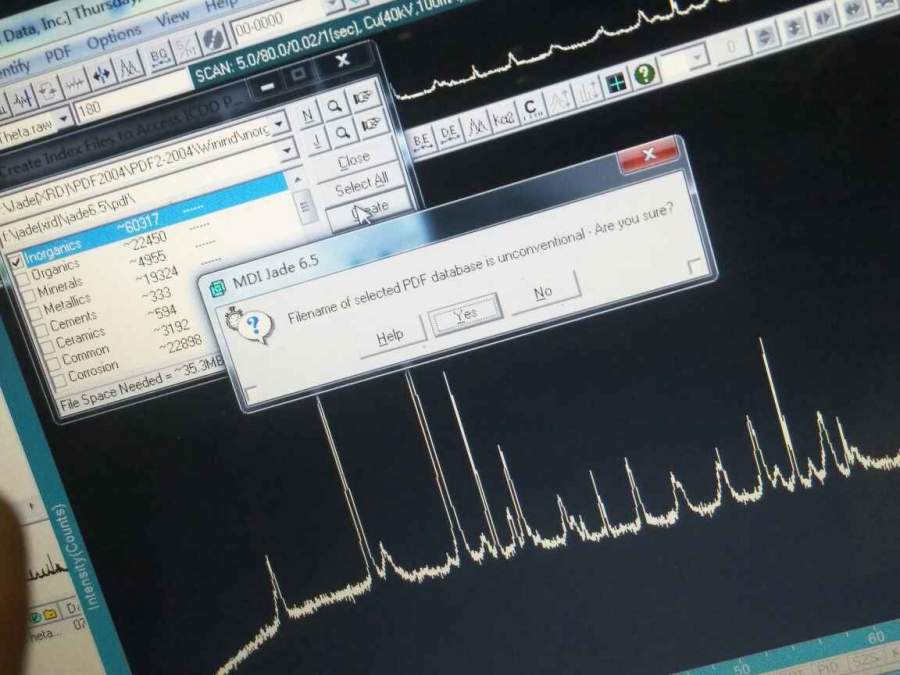Screen dimensions: 900x675
Task: Enable the Minerals checkbox
Action: [x=29, y=296]
